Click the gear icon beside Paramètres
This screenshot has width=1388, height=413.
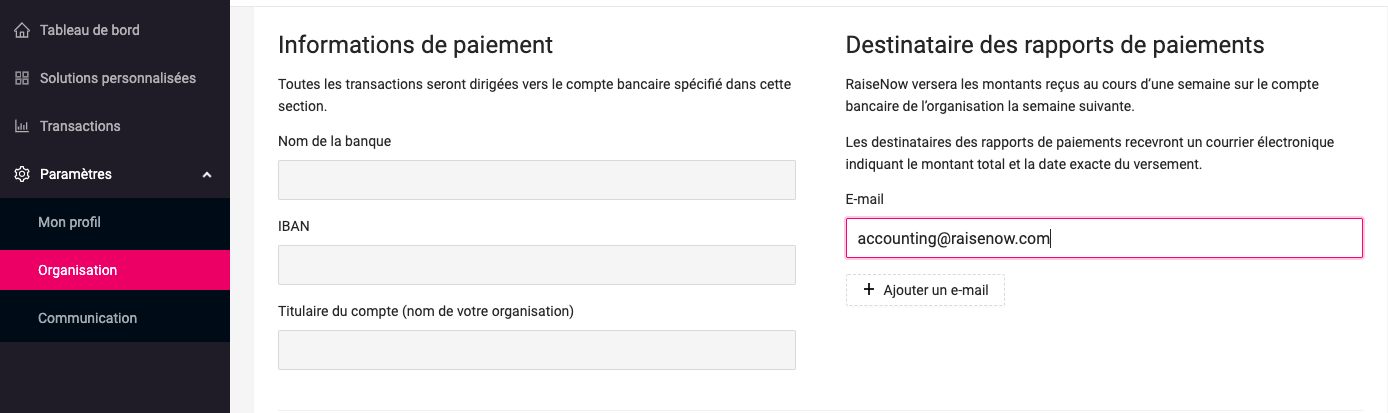point(22,174)
